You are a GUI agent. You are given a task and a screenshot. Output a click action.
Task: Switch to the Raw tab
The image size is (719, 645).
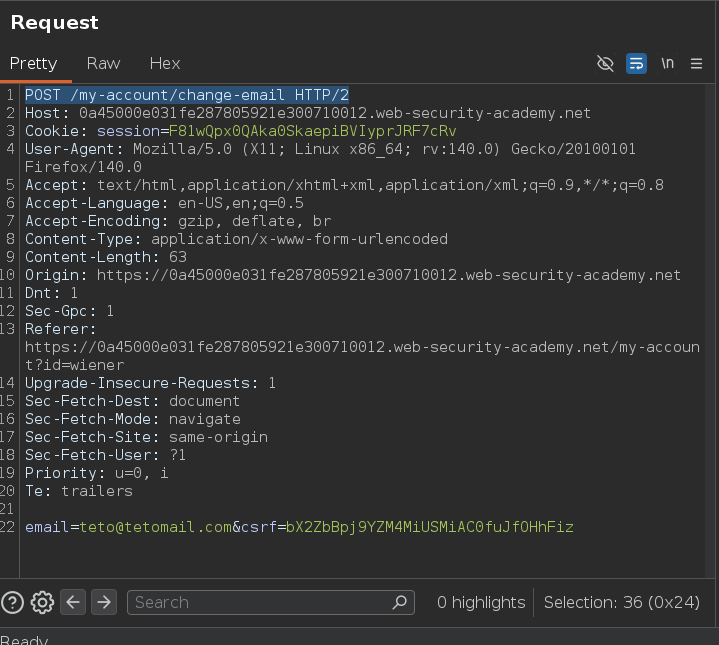tap(103, 63)
